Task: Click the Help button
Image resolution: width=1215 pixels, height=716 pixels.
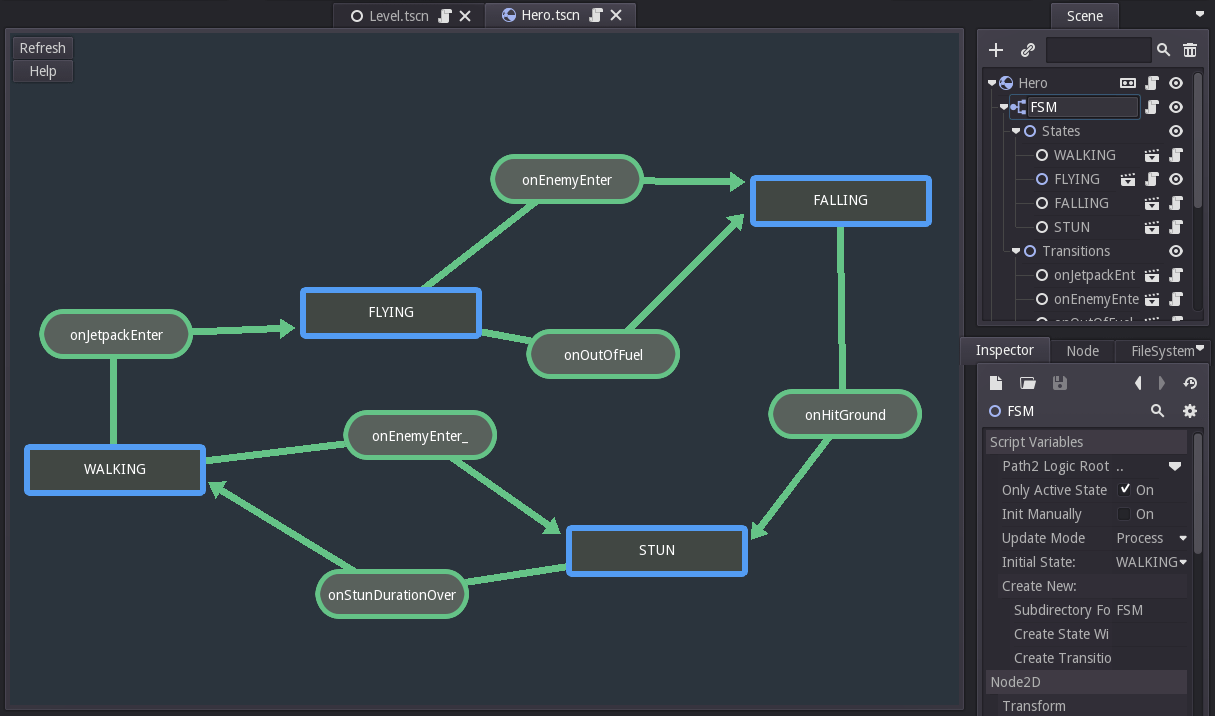Action: click(x=43, y=71)
